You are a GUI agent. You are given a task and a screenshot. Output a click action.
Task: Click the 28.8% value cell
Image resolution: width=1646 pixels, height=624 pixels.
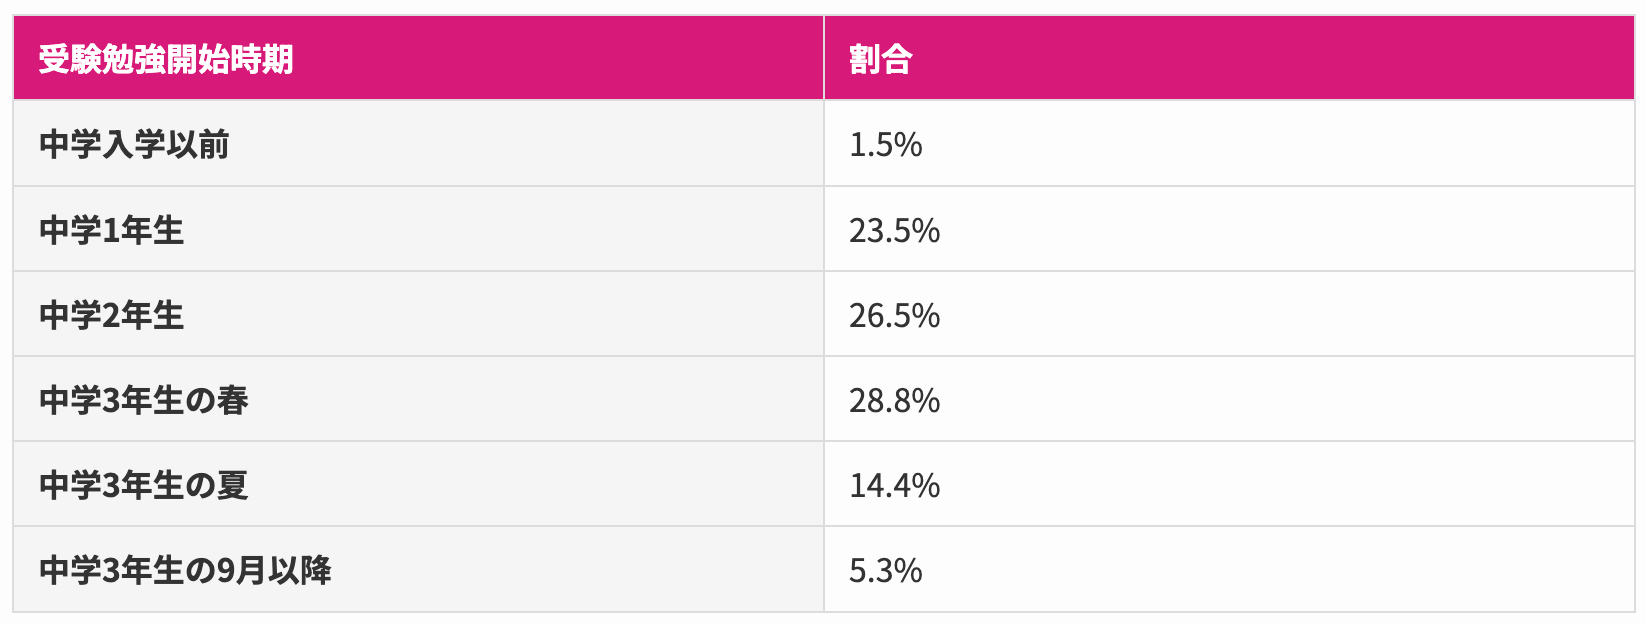tap(894, 400)
